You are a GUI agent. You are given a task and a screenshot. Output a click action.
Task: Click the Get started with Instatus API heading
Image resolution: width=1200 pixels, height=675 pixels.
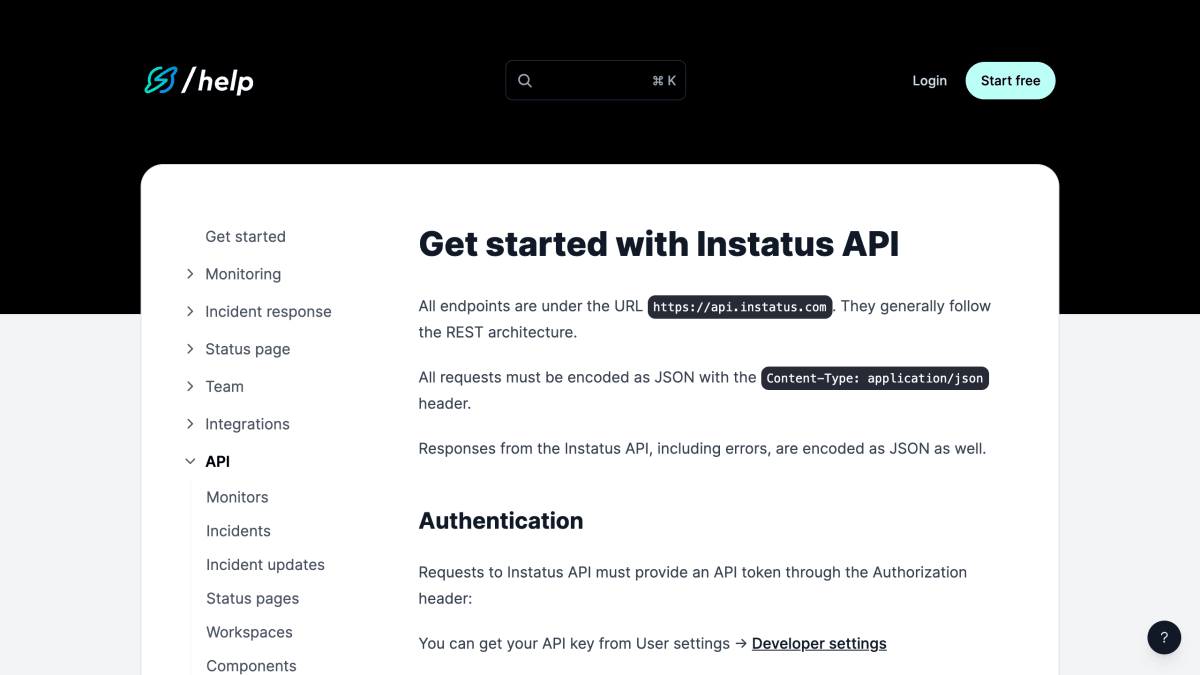point(659,244)
